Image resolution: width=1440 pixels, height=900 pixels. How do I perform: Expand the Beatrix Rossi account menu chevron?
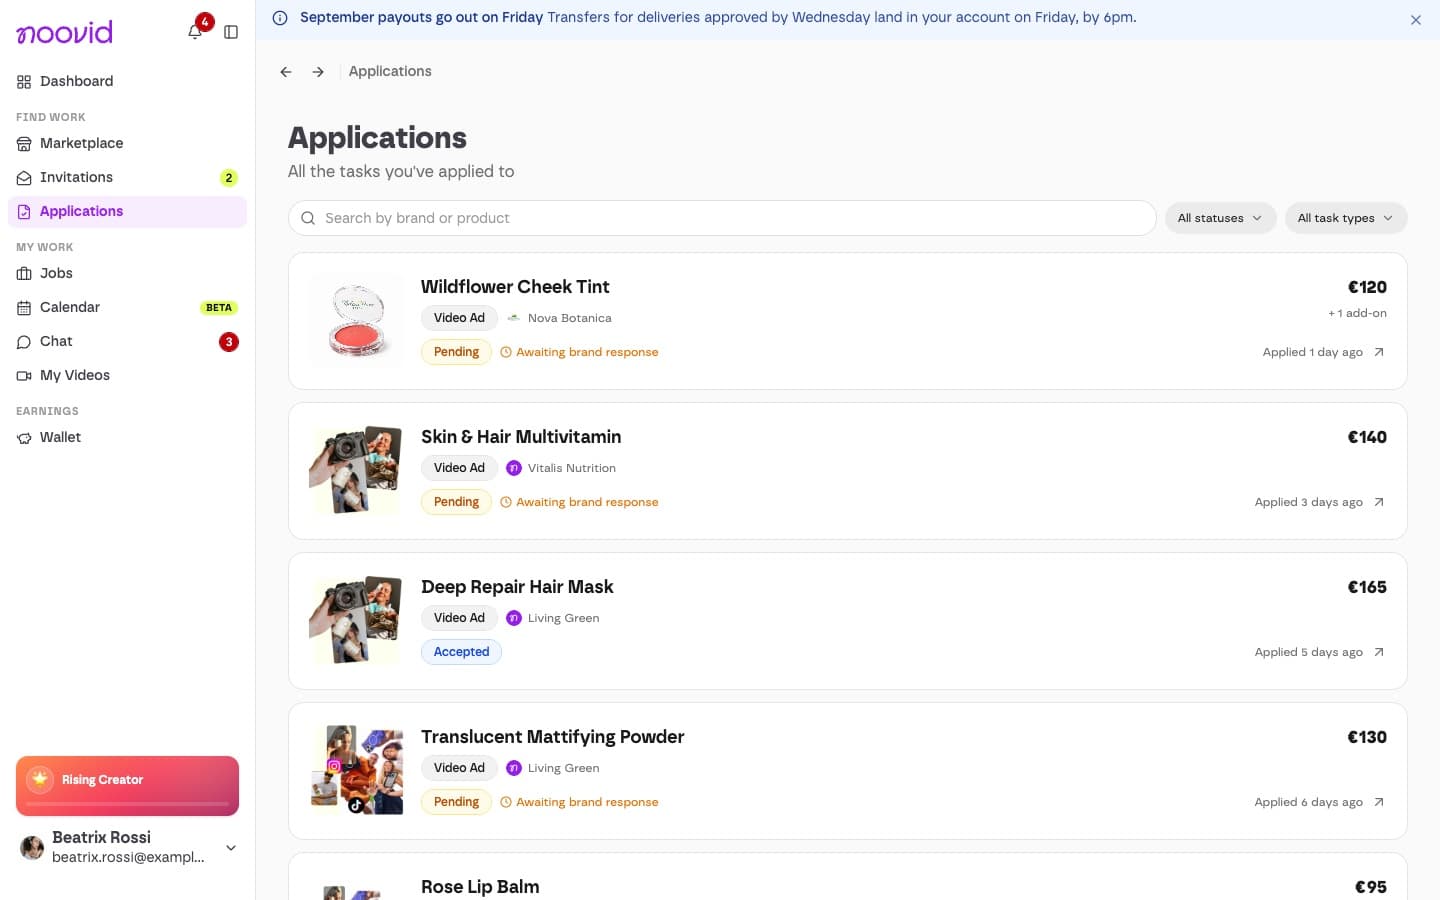231,848
